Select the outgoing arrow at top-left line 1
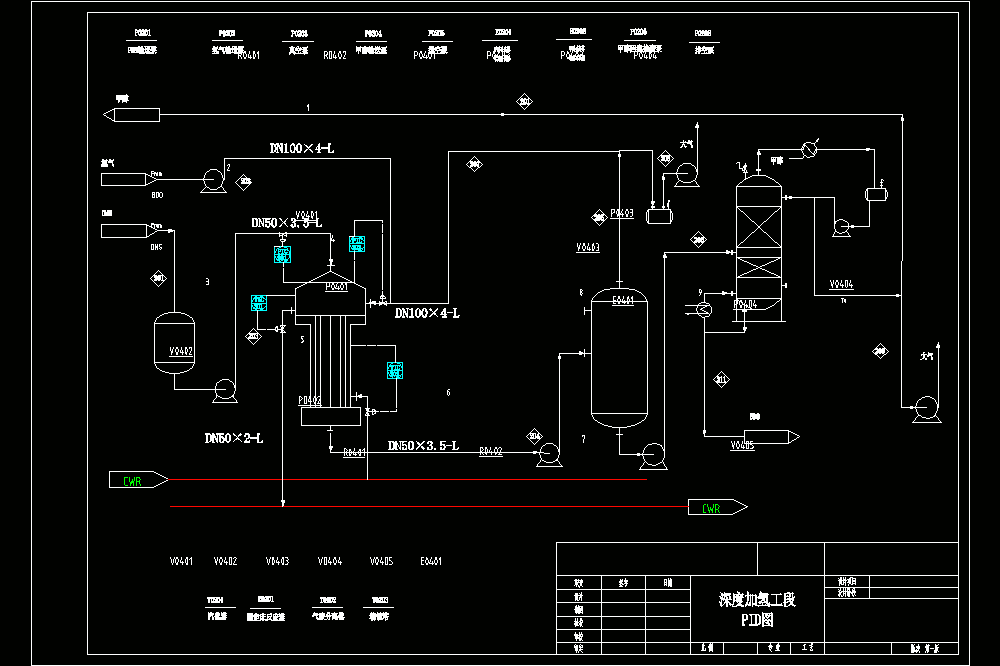 tap(131, 115)
